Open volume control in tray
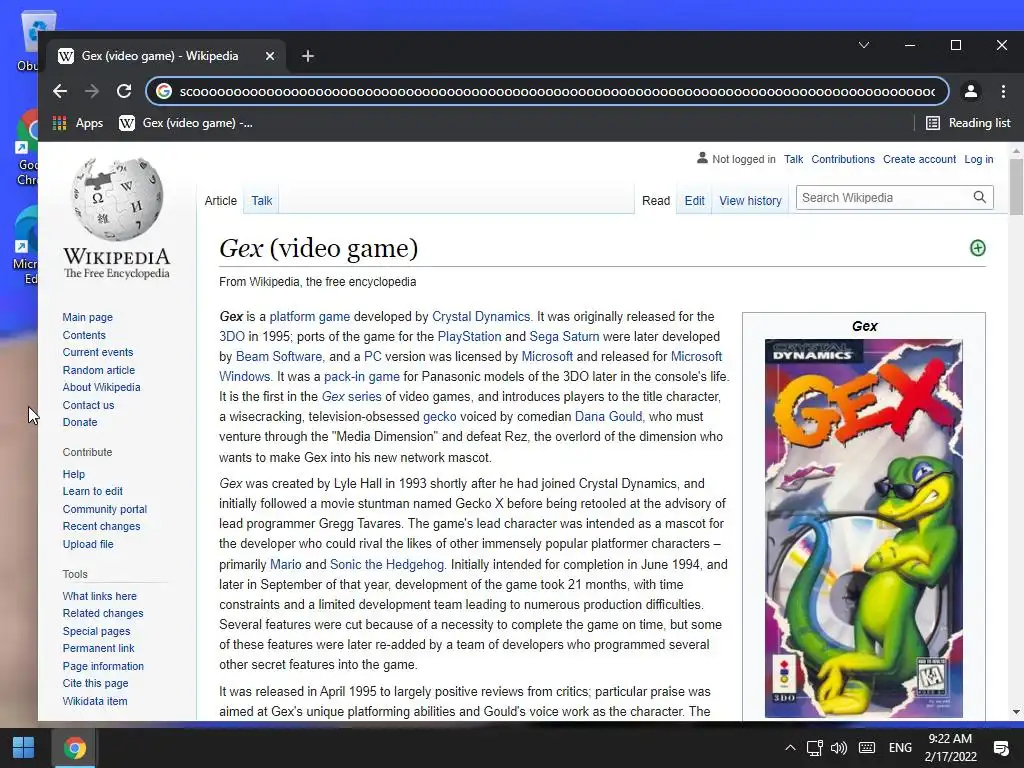 click(839, 748)
